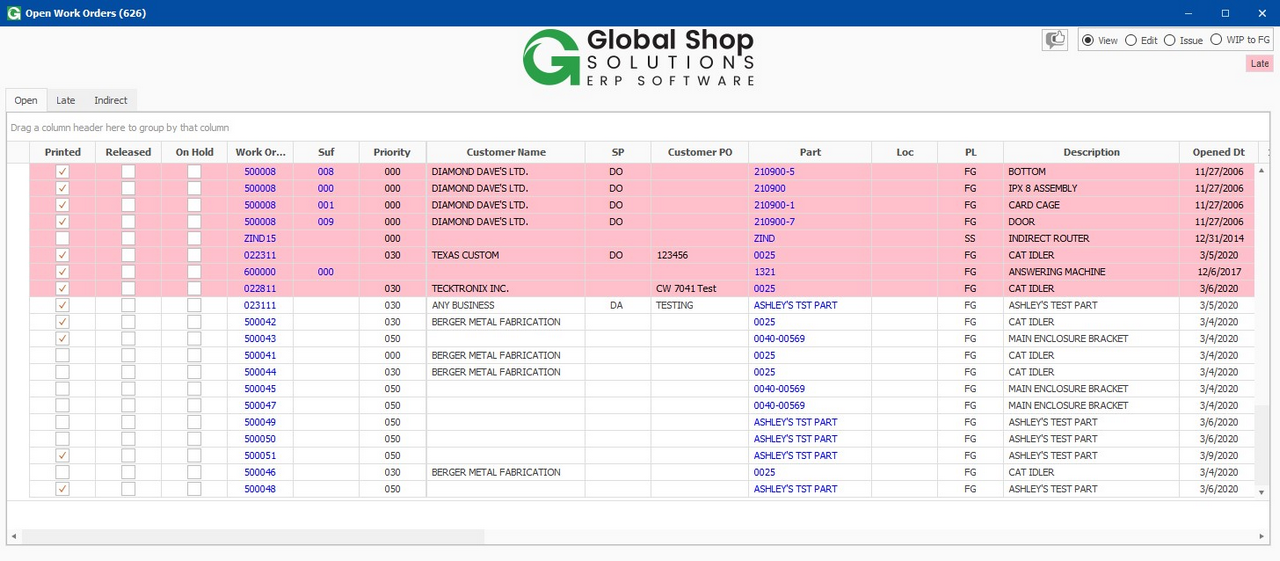Click the pink Late legend swatch
Viewport: 1280px width, 561px height.
[x=1260, y=63]
